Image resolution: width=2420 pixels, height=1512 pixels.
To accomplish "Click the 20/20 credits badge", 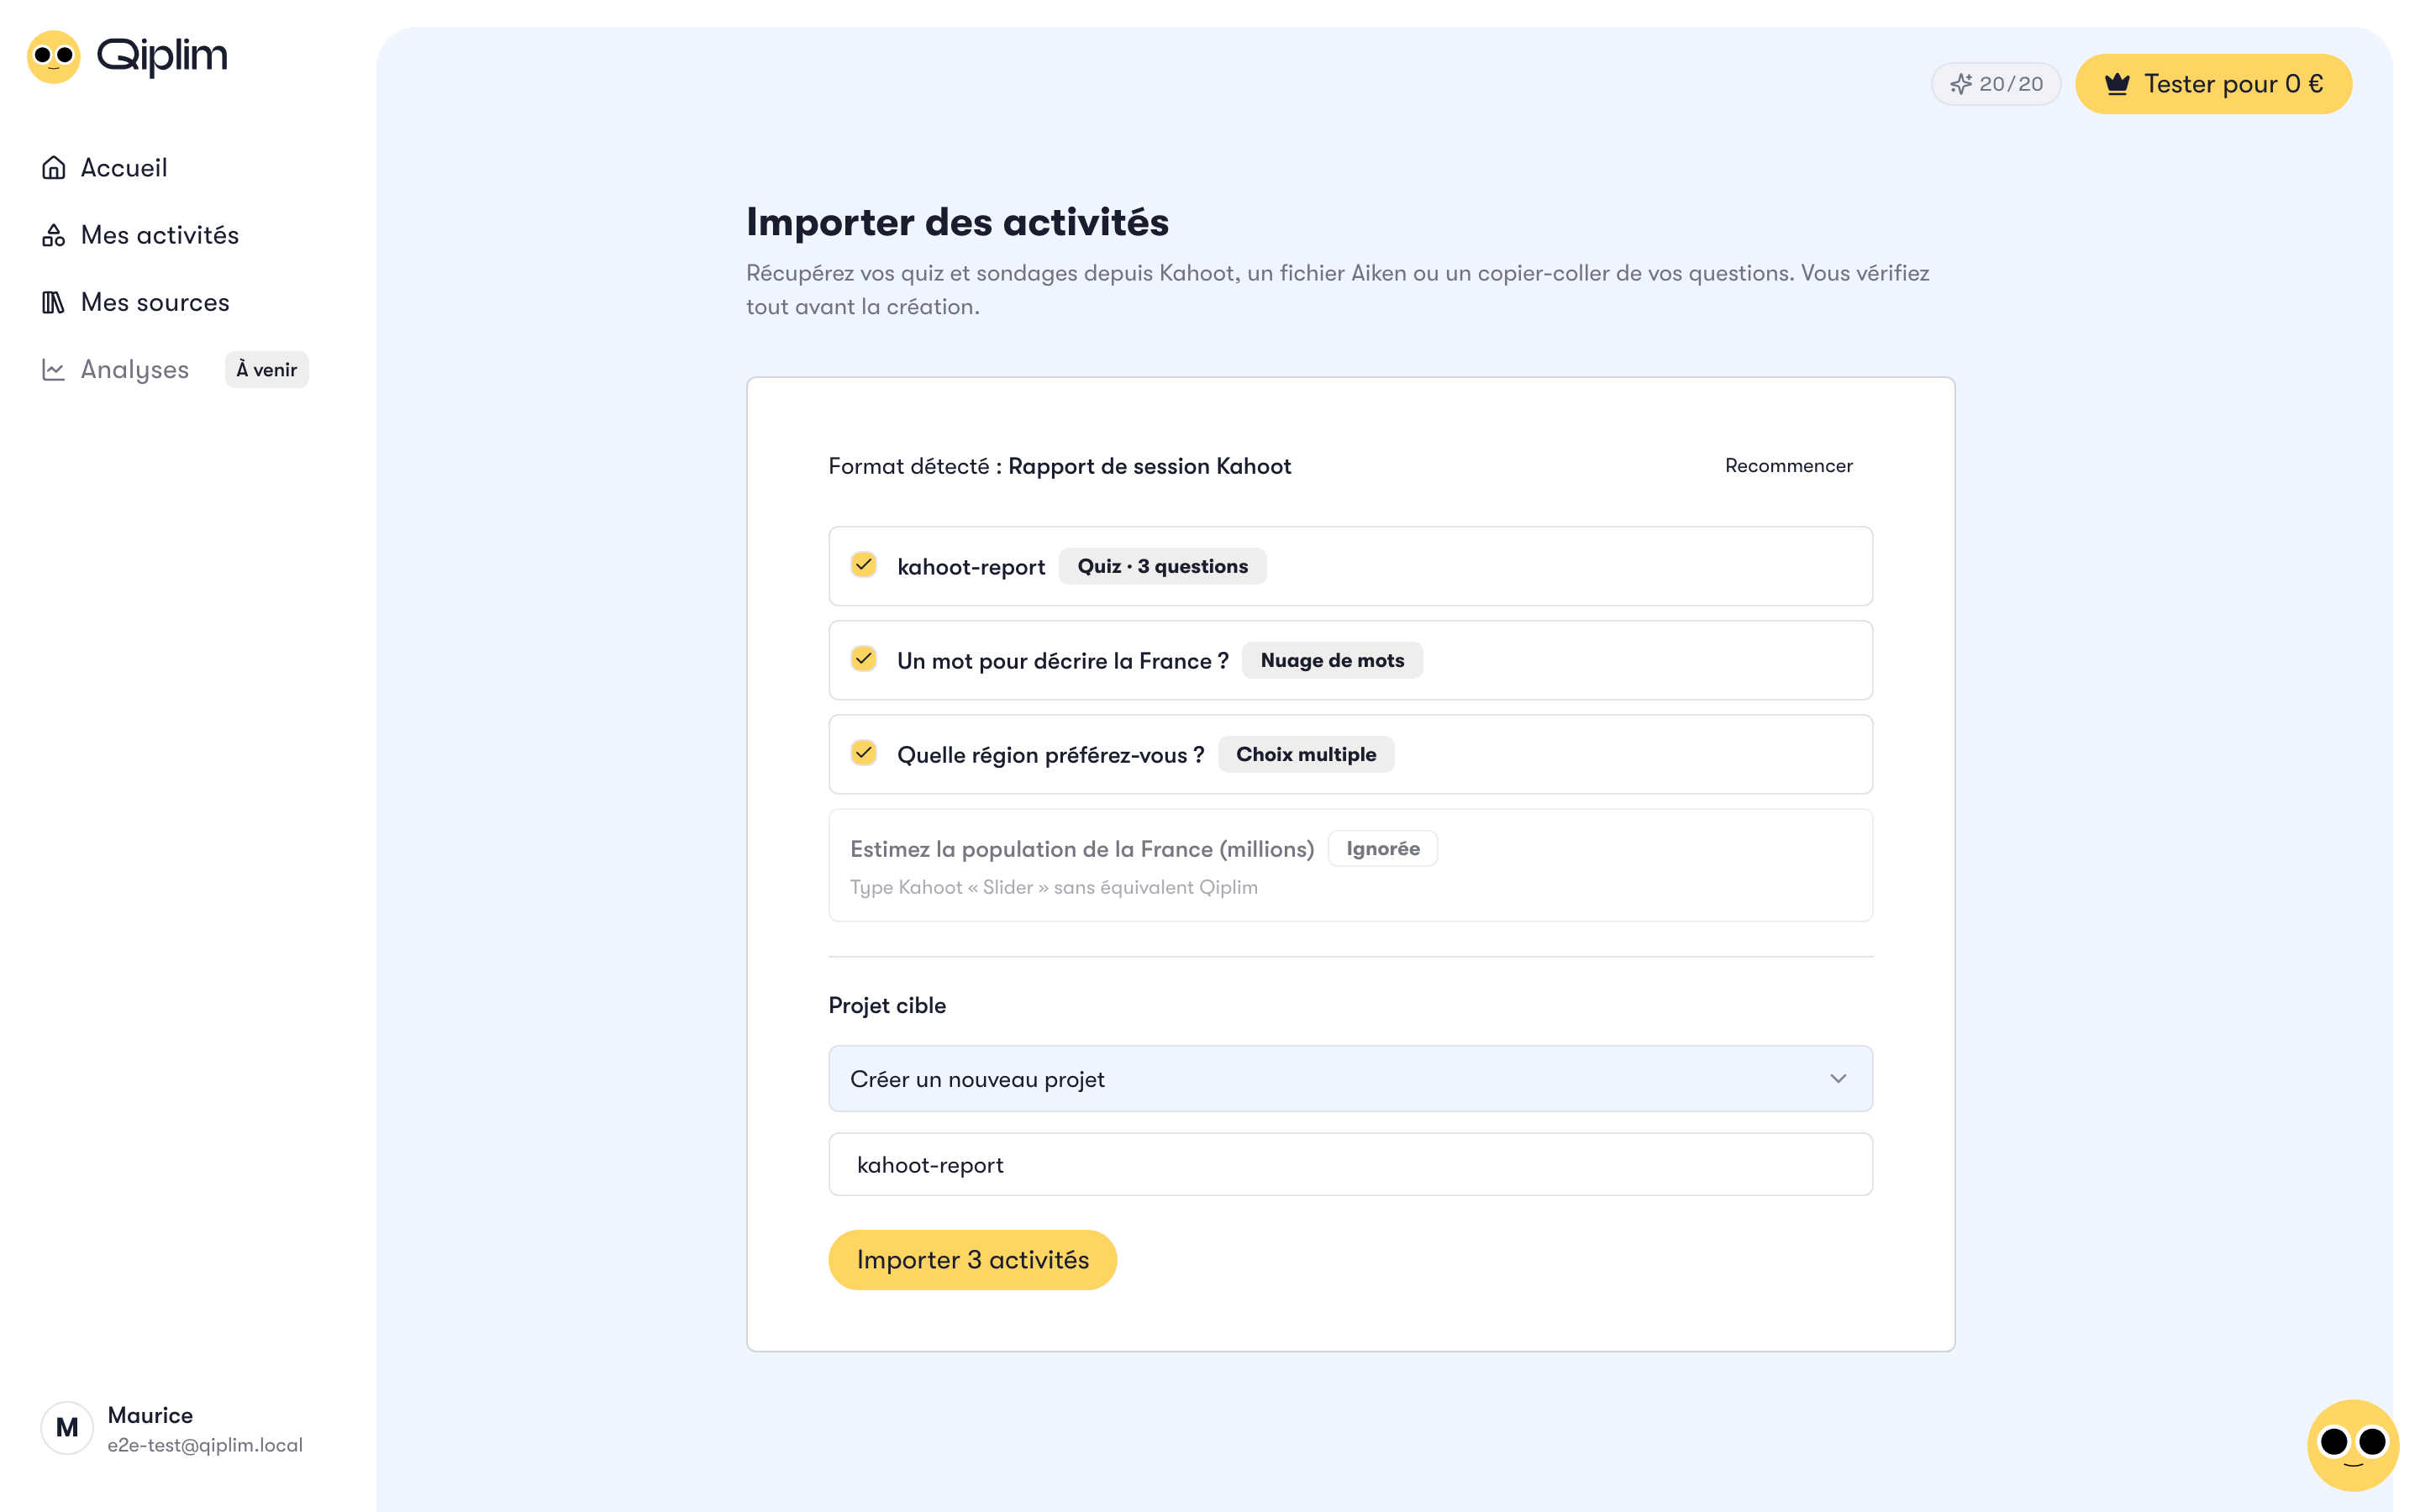I will point(1996,84).
